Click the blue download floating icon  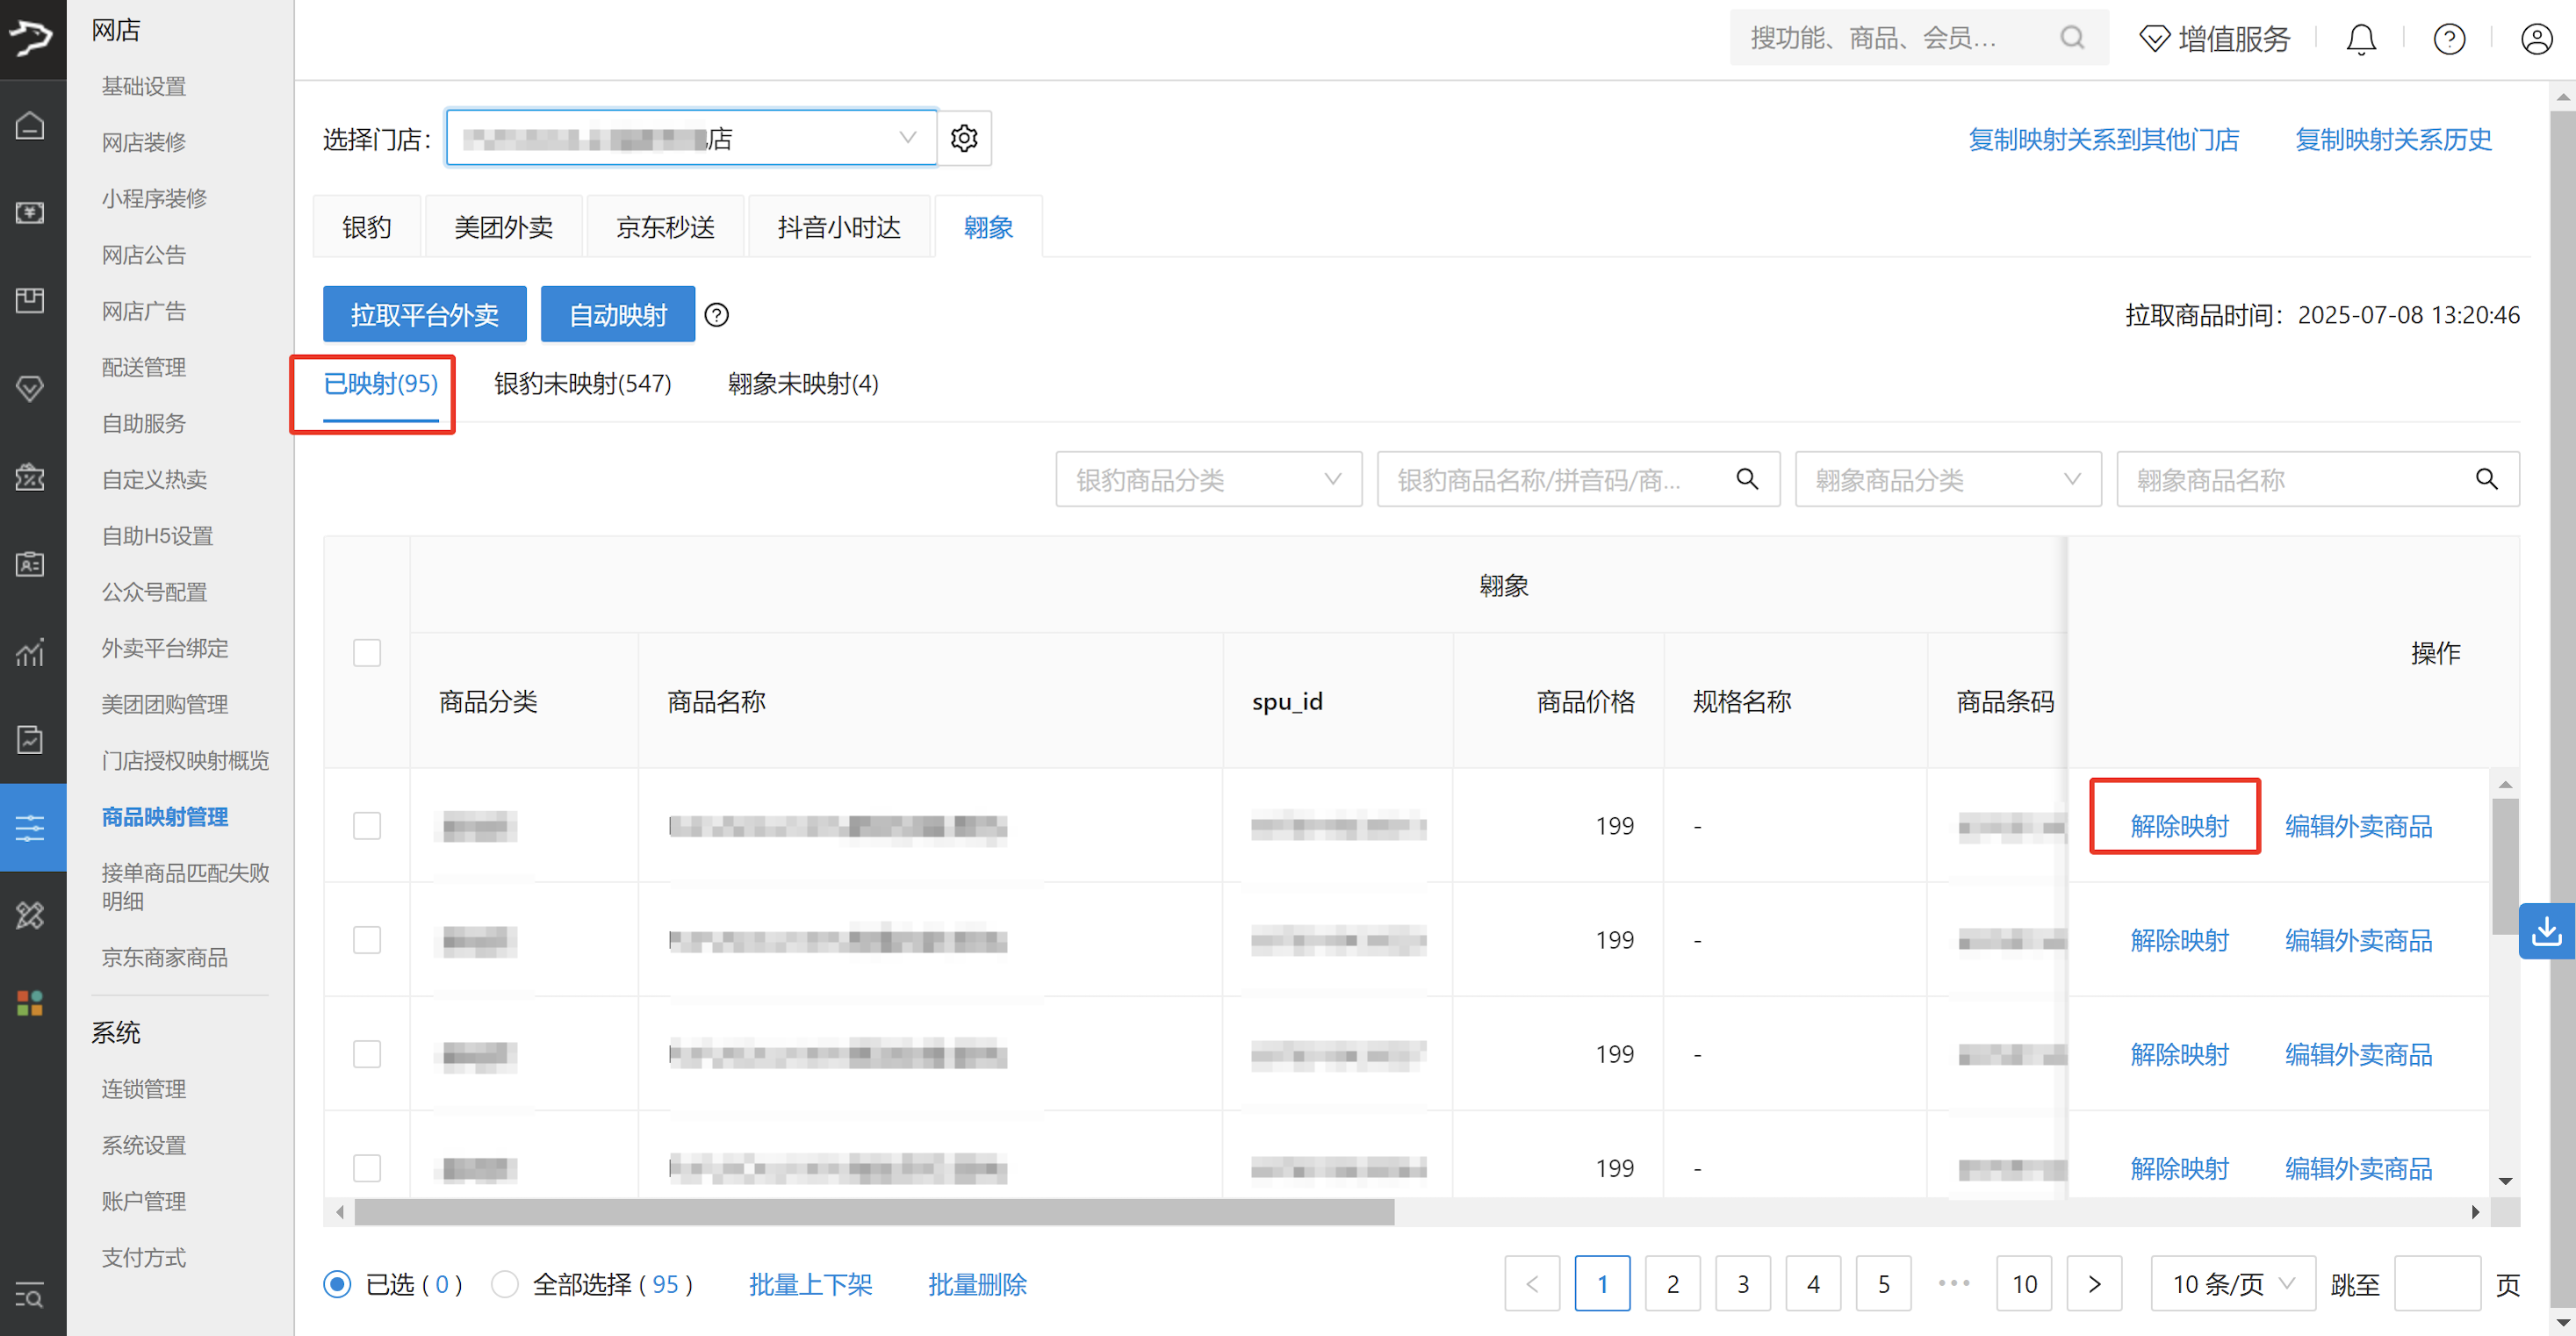tap(2546, 931)
